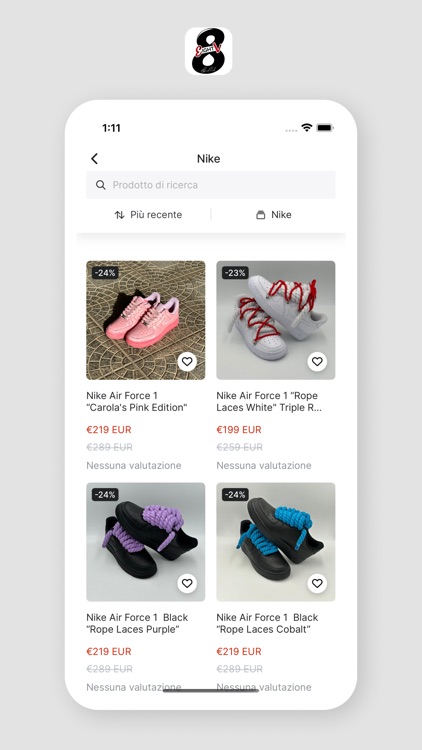Go back using the left chevron arrow
422x750 pixels.
94,159
